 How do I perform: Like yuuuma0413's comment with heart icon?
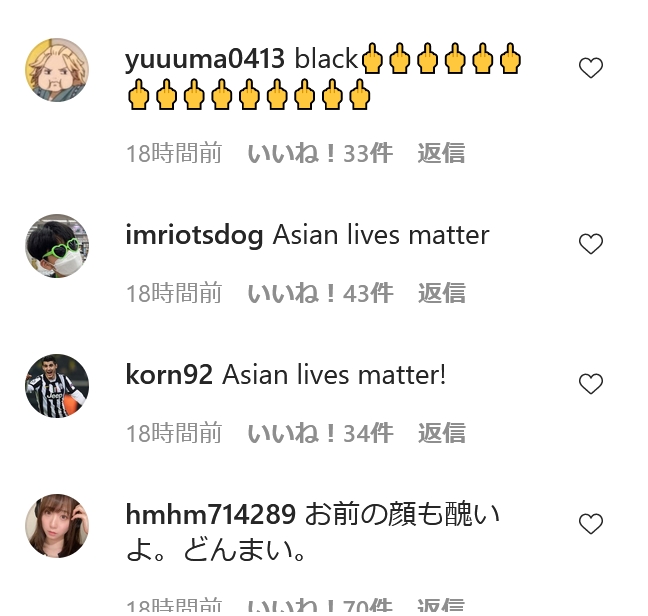click(x=591, y=68)
